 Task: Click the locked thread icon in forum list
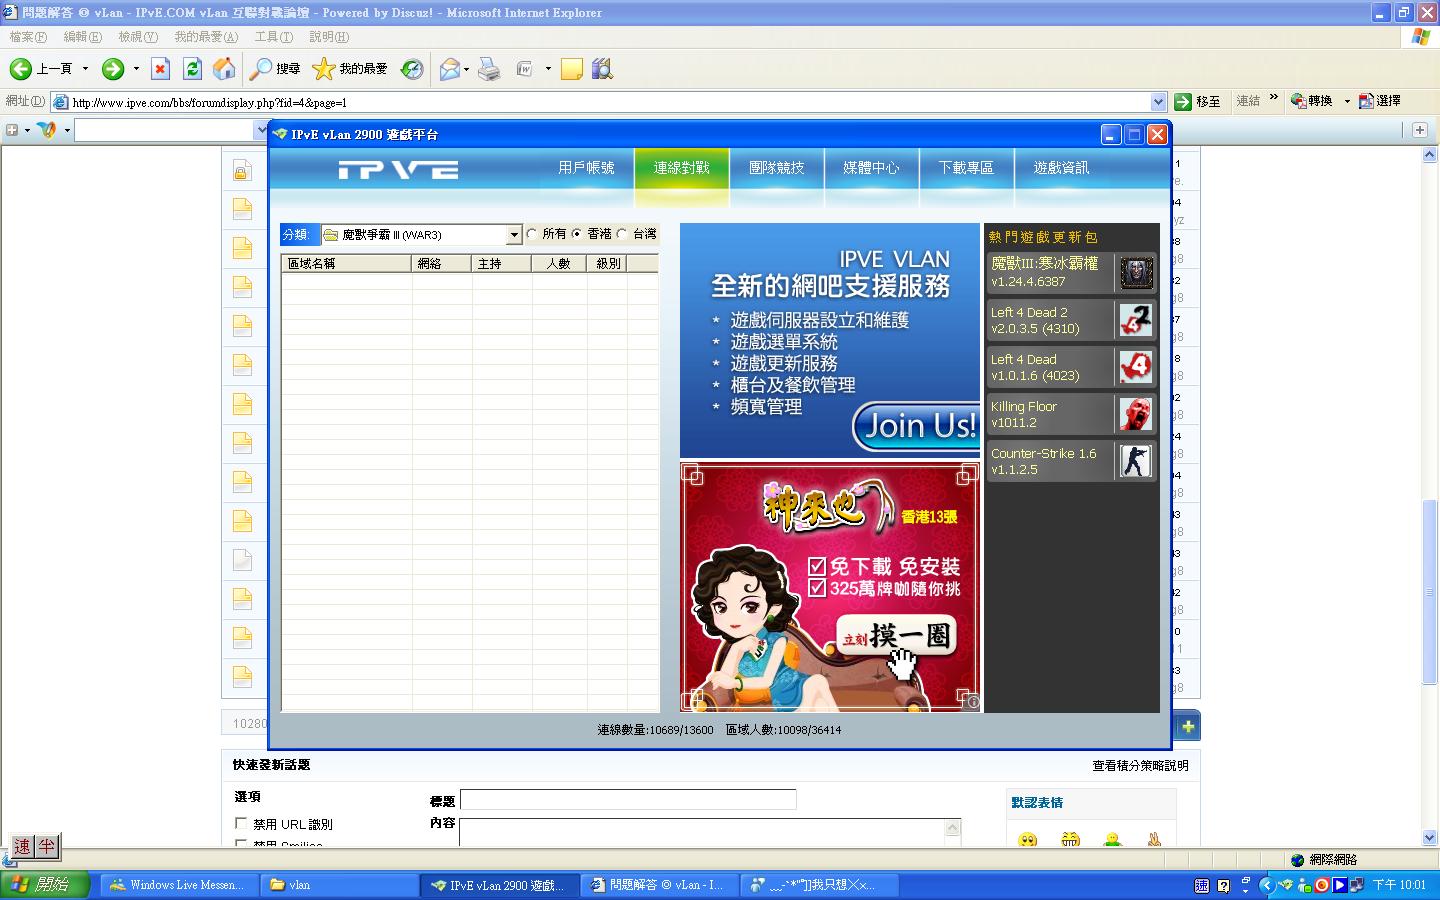tap(241, 171)
